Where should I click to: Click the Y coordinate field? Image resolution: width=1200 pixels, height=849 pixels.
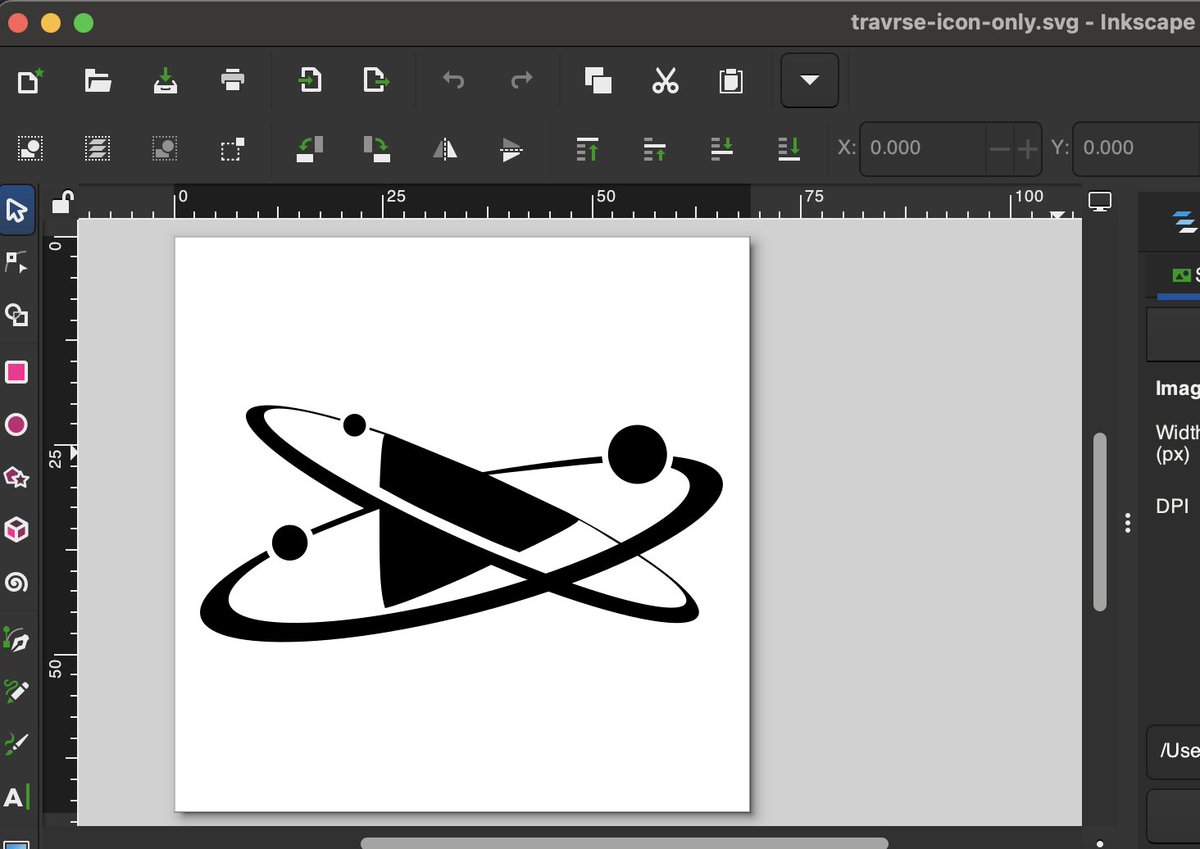(1137, 148)
